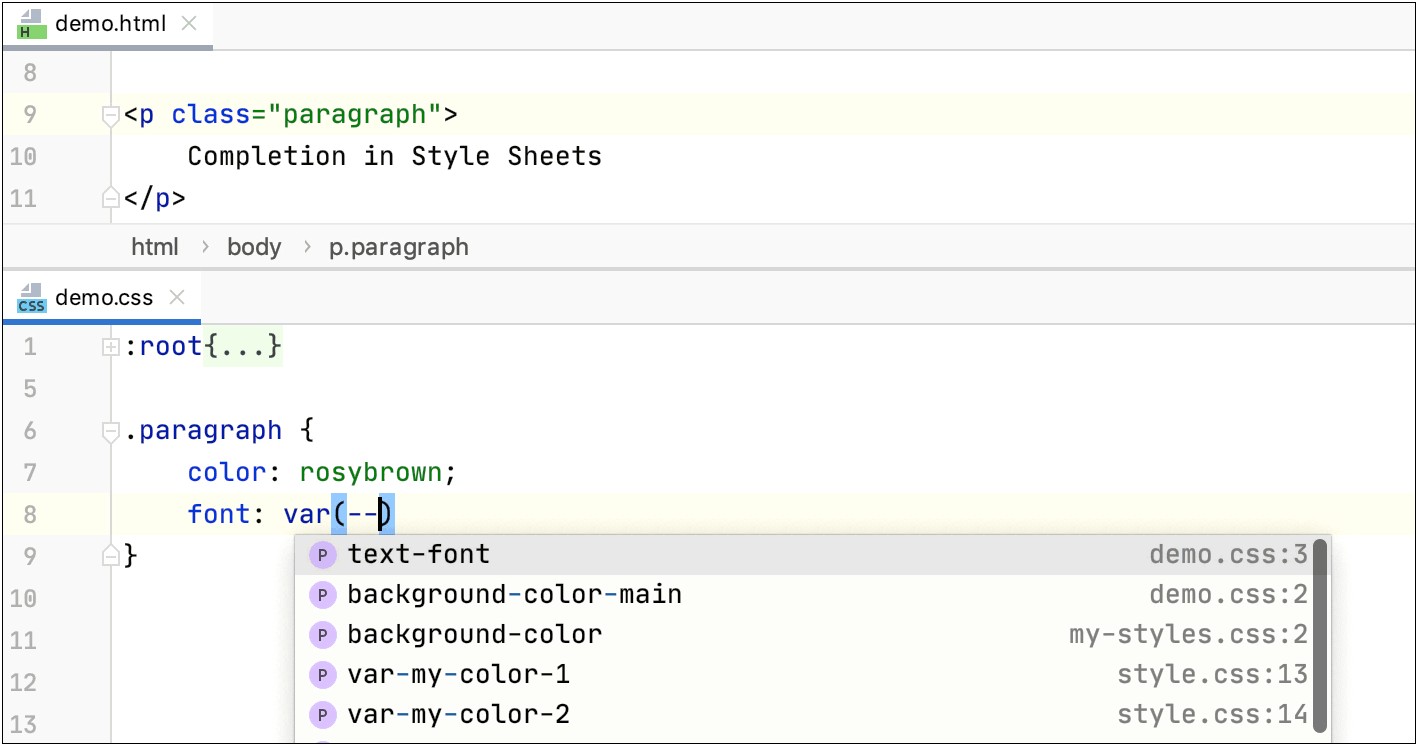Screen dimensions: 1418x746
Task: Click the "paragraph" class attribute value
Action: pos(354,115)
